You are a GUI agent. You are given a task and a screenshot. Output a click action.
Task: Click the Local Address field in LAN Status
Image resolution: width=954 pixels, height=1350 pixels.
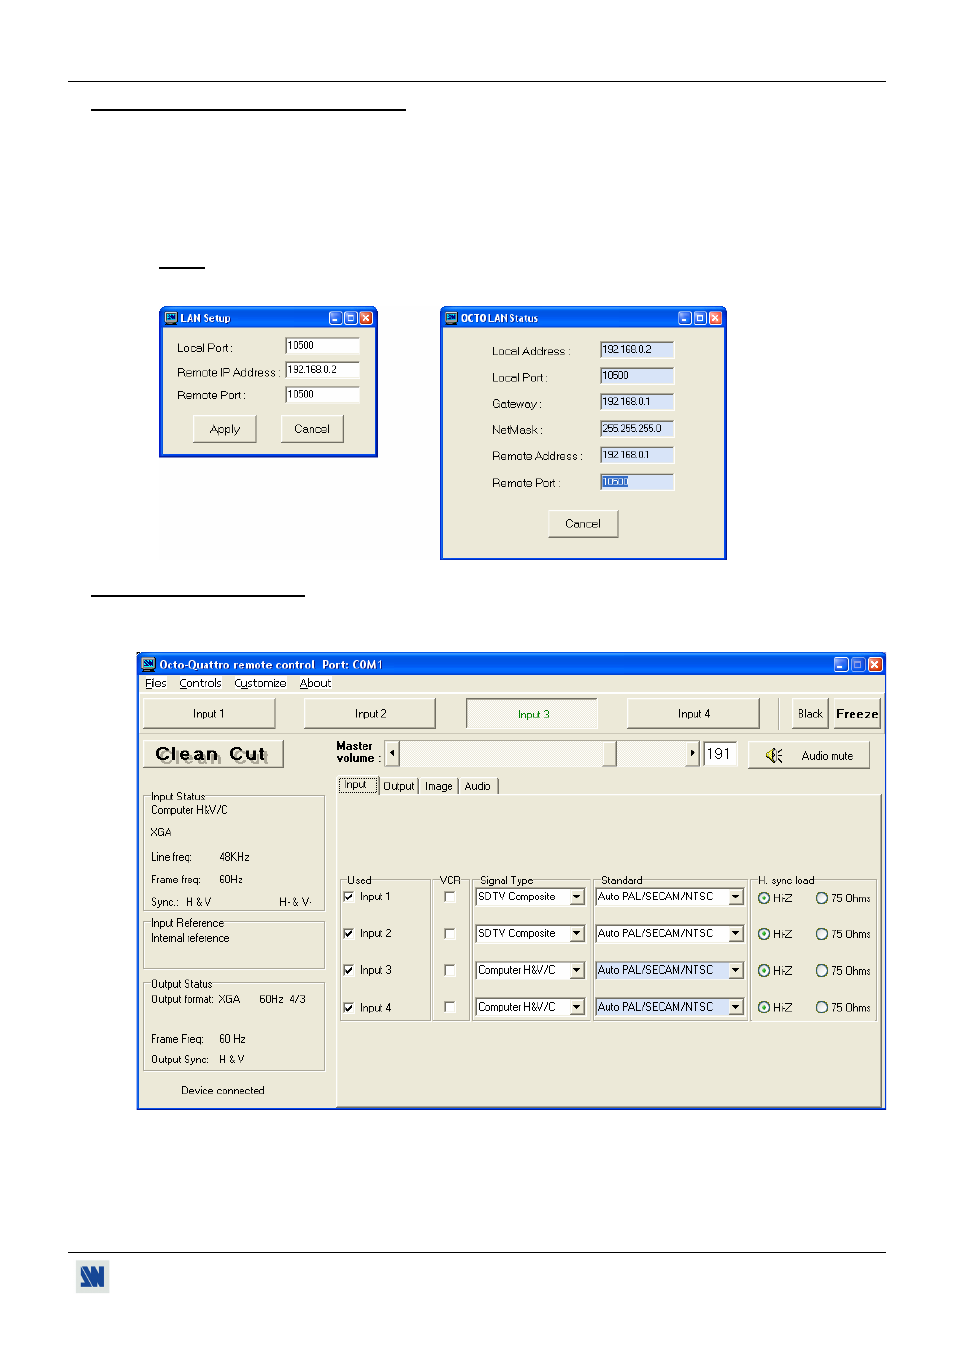pos(637,350)
